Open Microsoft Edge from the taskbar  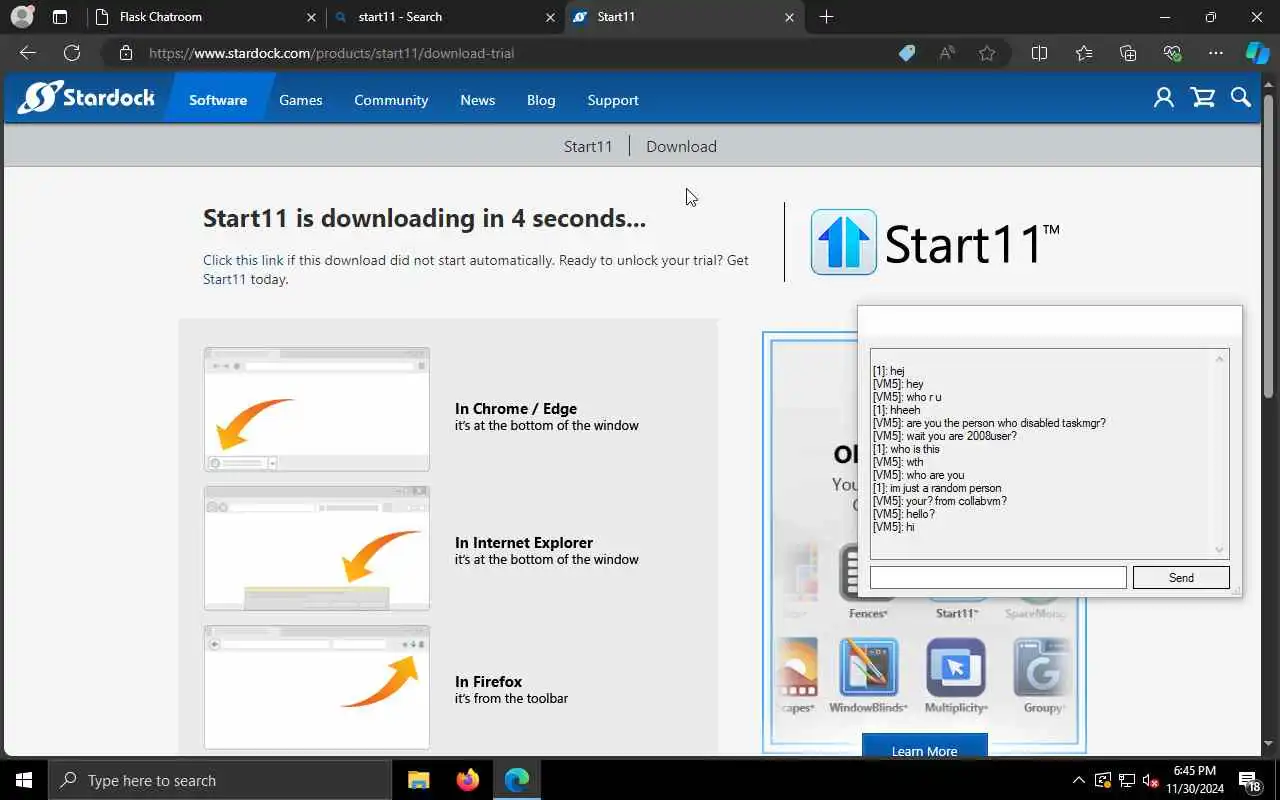tap(516, 780)
